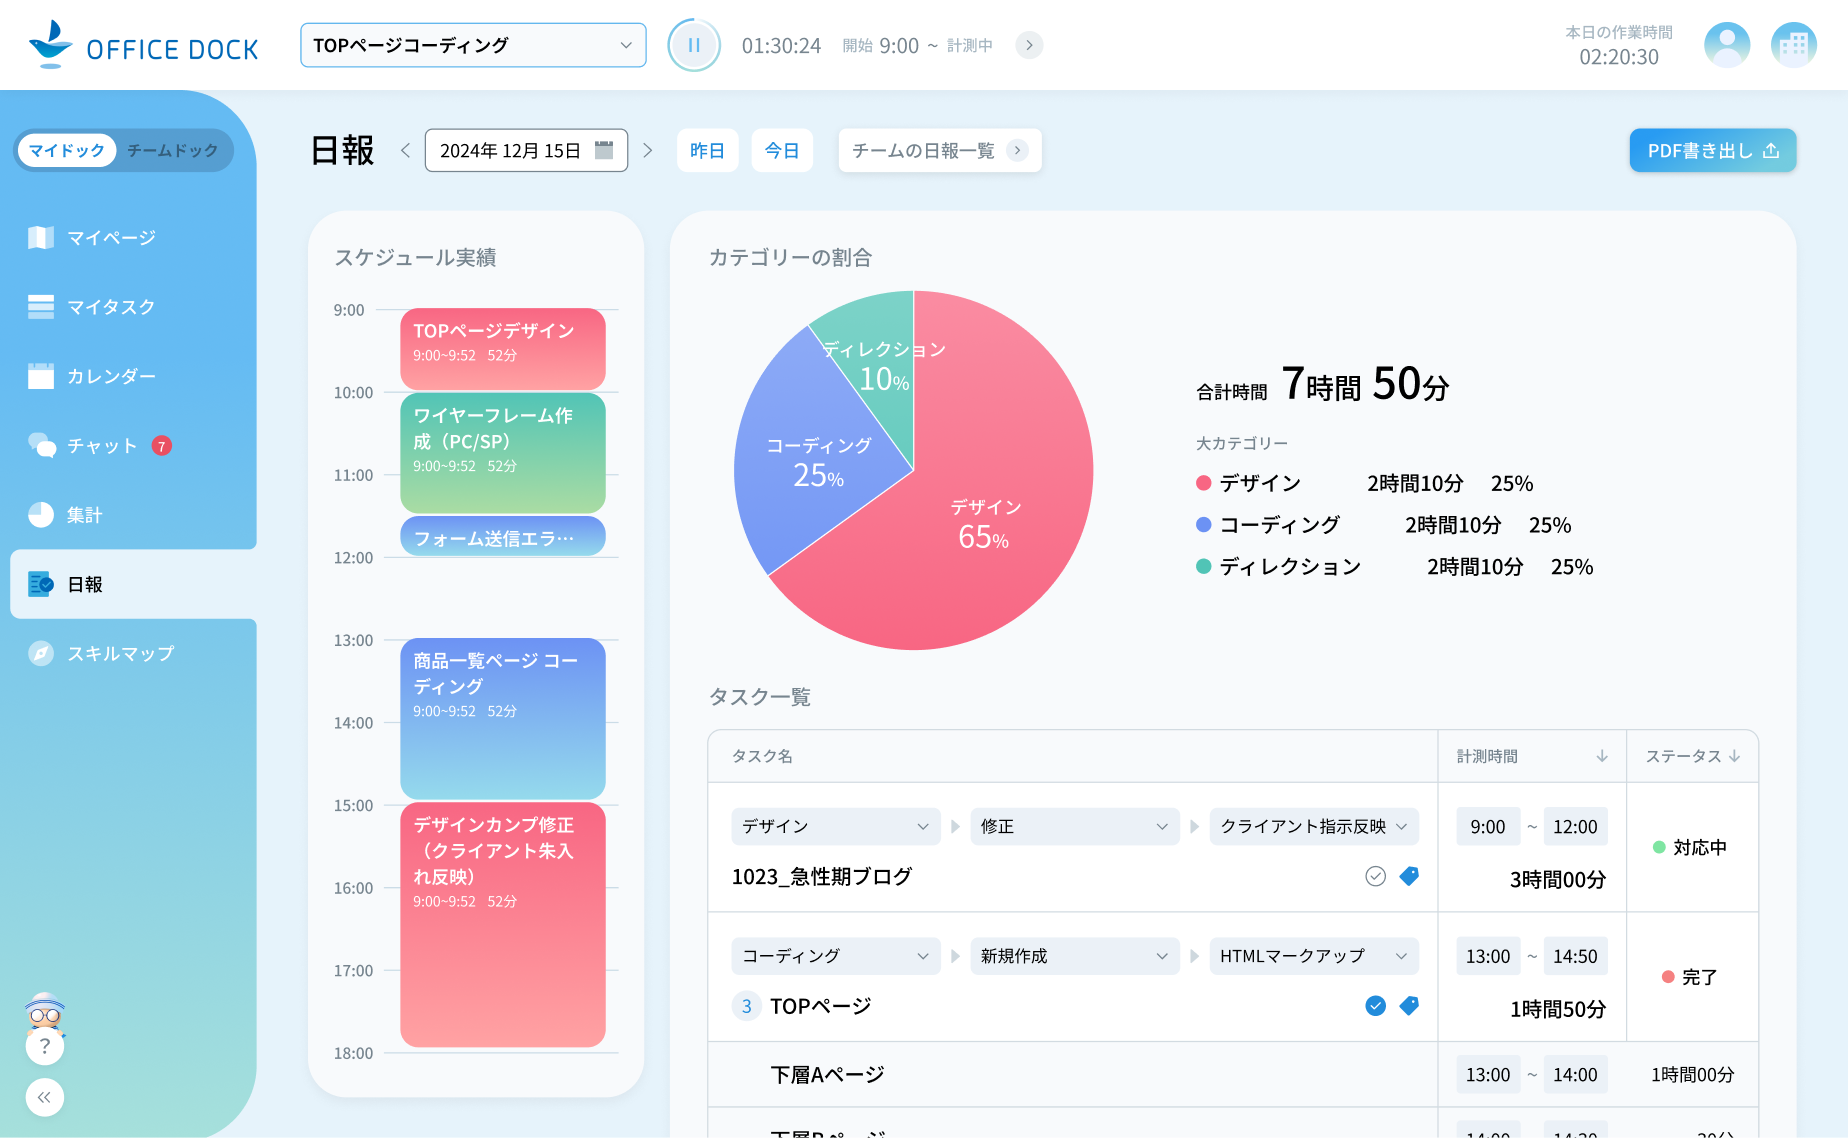Image resolution: width=1848 pixels, height=1138 pixels.
Task: Click the help mascot question mark icon
Action: [45, 1046]
